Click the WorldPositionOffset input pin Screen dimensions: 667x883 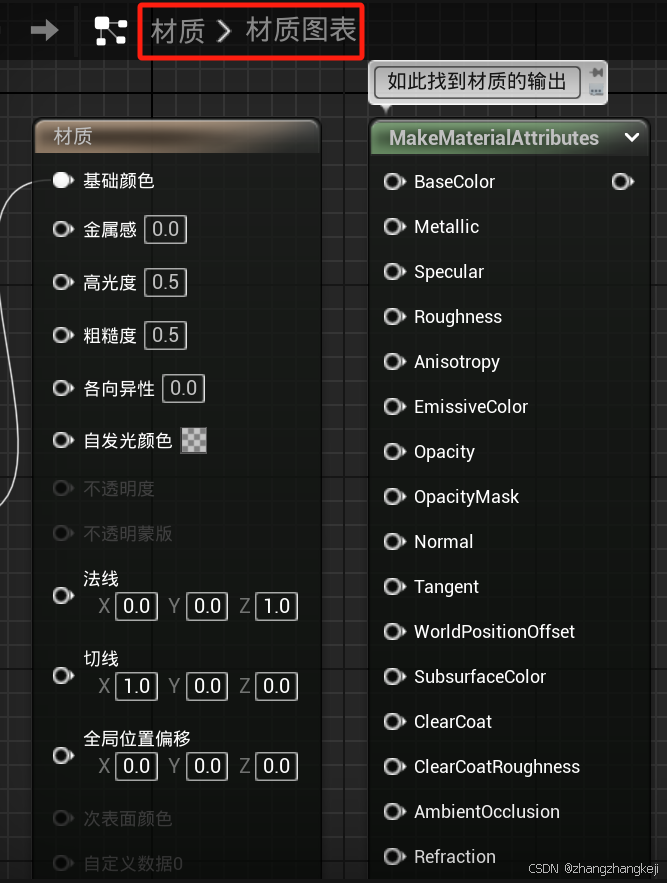click(394, 632)
